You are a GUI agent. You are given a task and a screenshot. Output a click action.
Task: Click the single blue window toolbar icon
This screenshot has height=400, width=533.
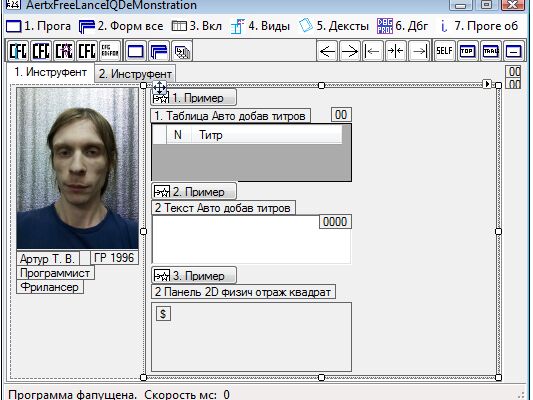[135, 51]
